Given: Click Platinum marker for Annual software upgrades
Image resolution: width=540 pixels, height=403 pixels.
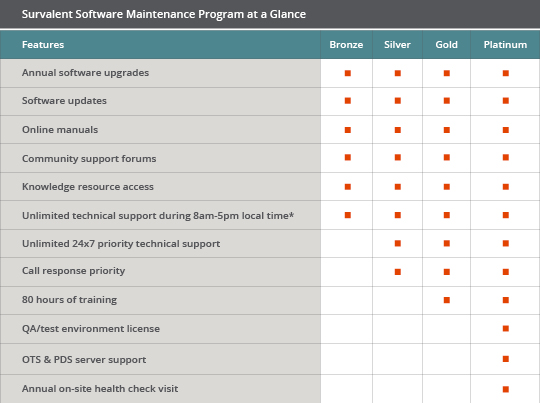Looking at the screenshot, I should click(506, 73).
